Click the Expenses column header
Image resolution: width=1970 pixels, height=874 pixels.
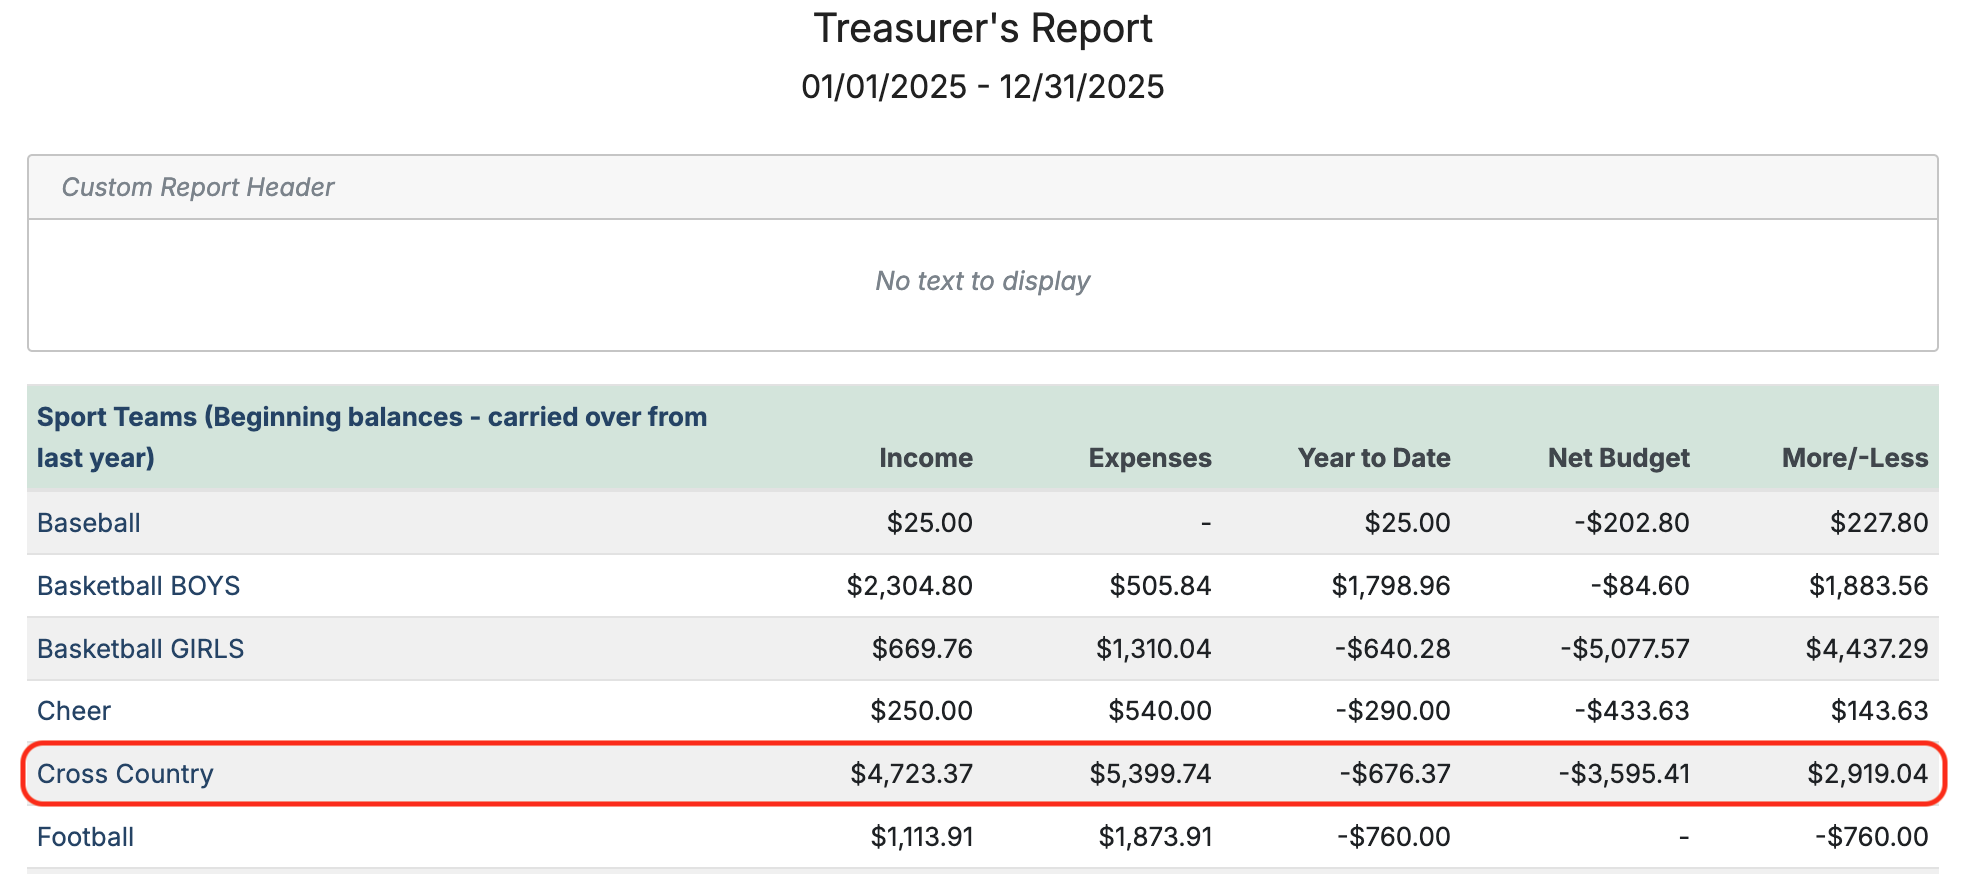click(x=1150, y=458)
